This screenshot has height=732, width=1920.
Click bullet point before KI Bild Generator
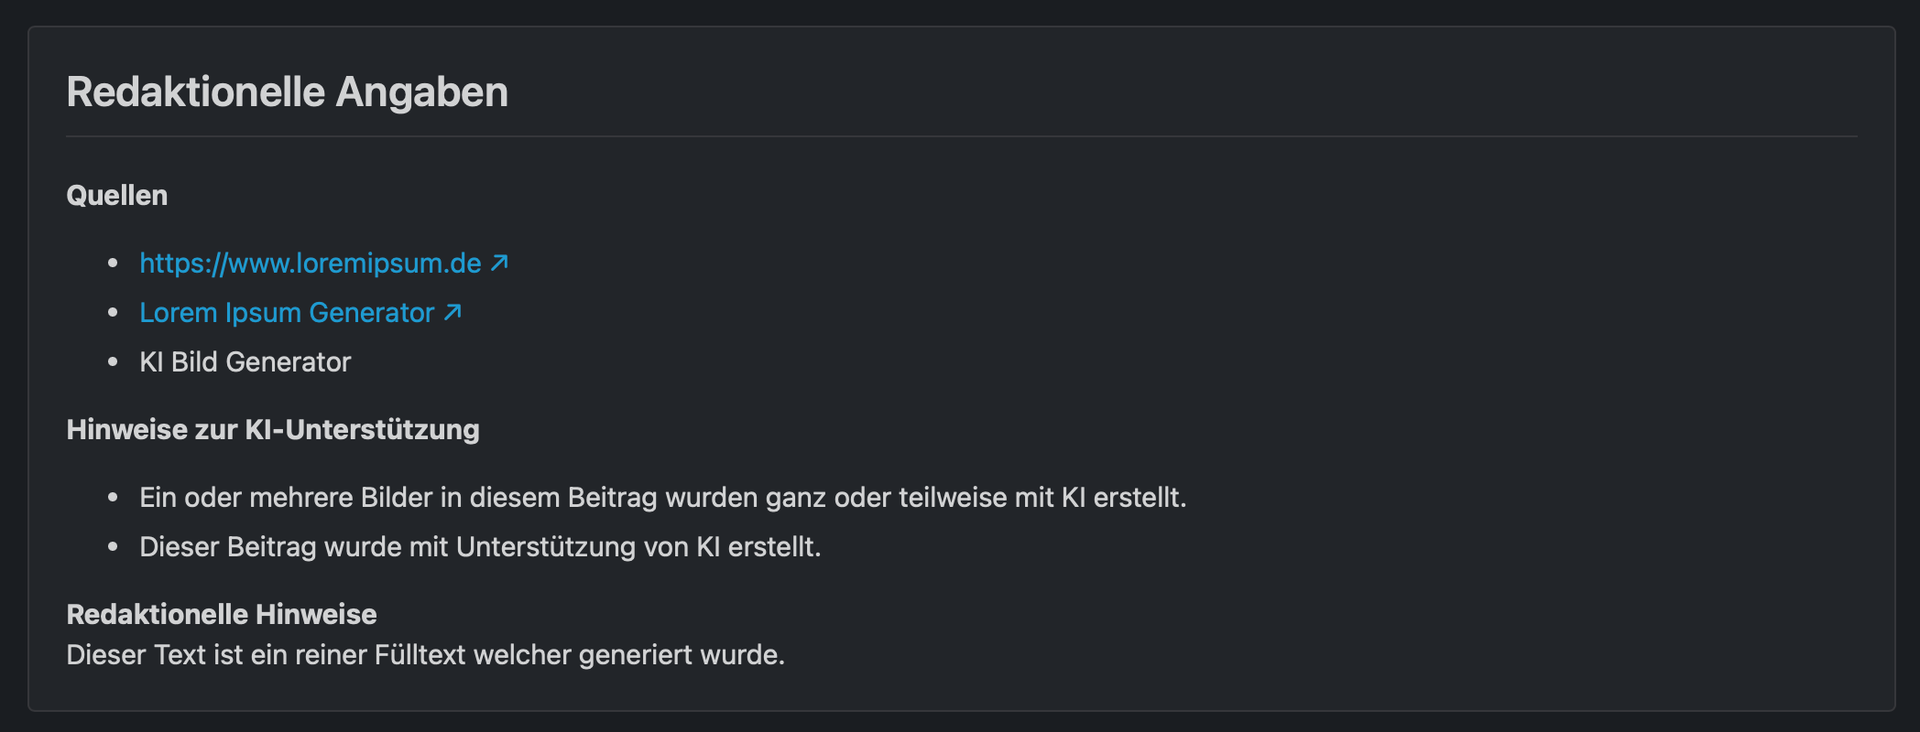[x=113, y=362]
